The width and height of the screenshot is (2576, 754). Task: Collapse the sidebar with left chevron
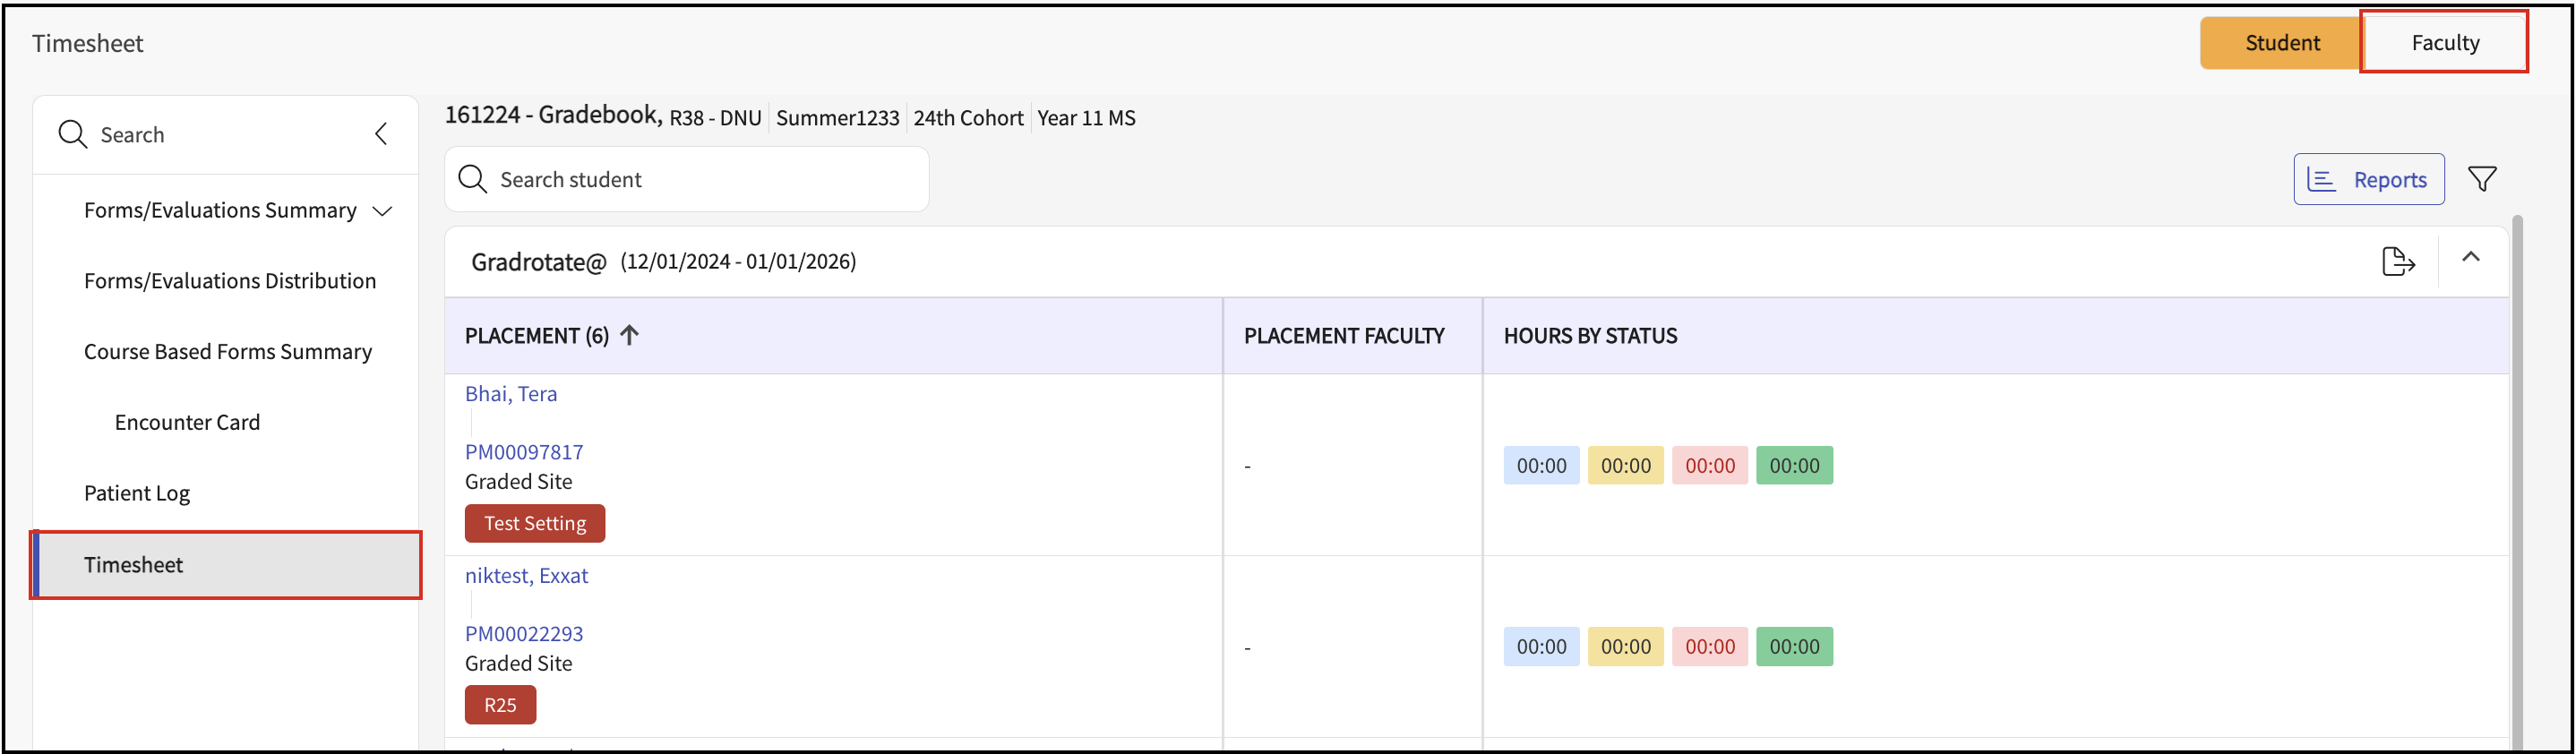click(x=381, y=134)
